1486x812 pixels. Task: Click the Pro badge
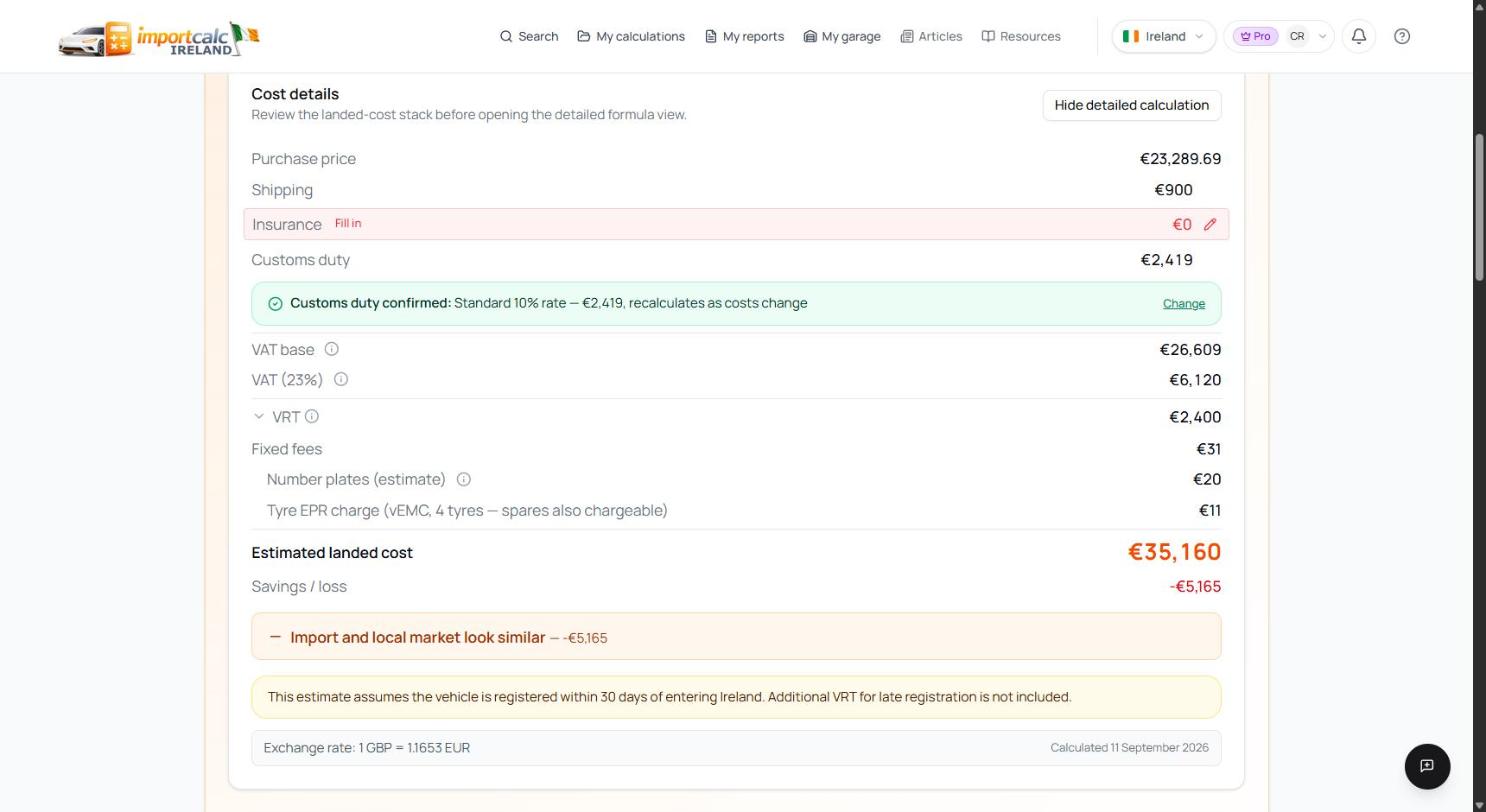(1255, 36)
